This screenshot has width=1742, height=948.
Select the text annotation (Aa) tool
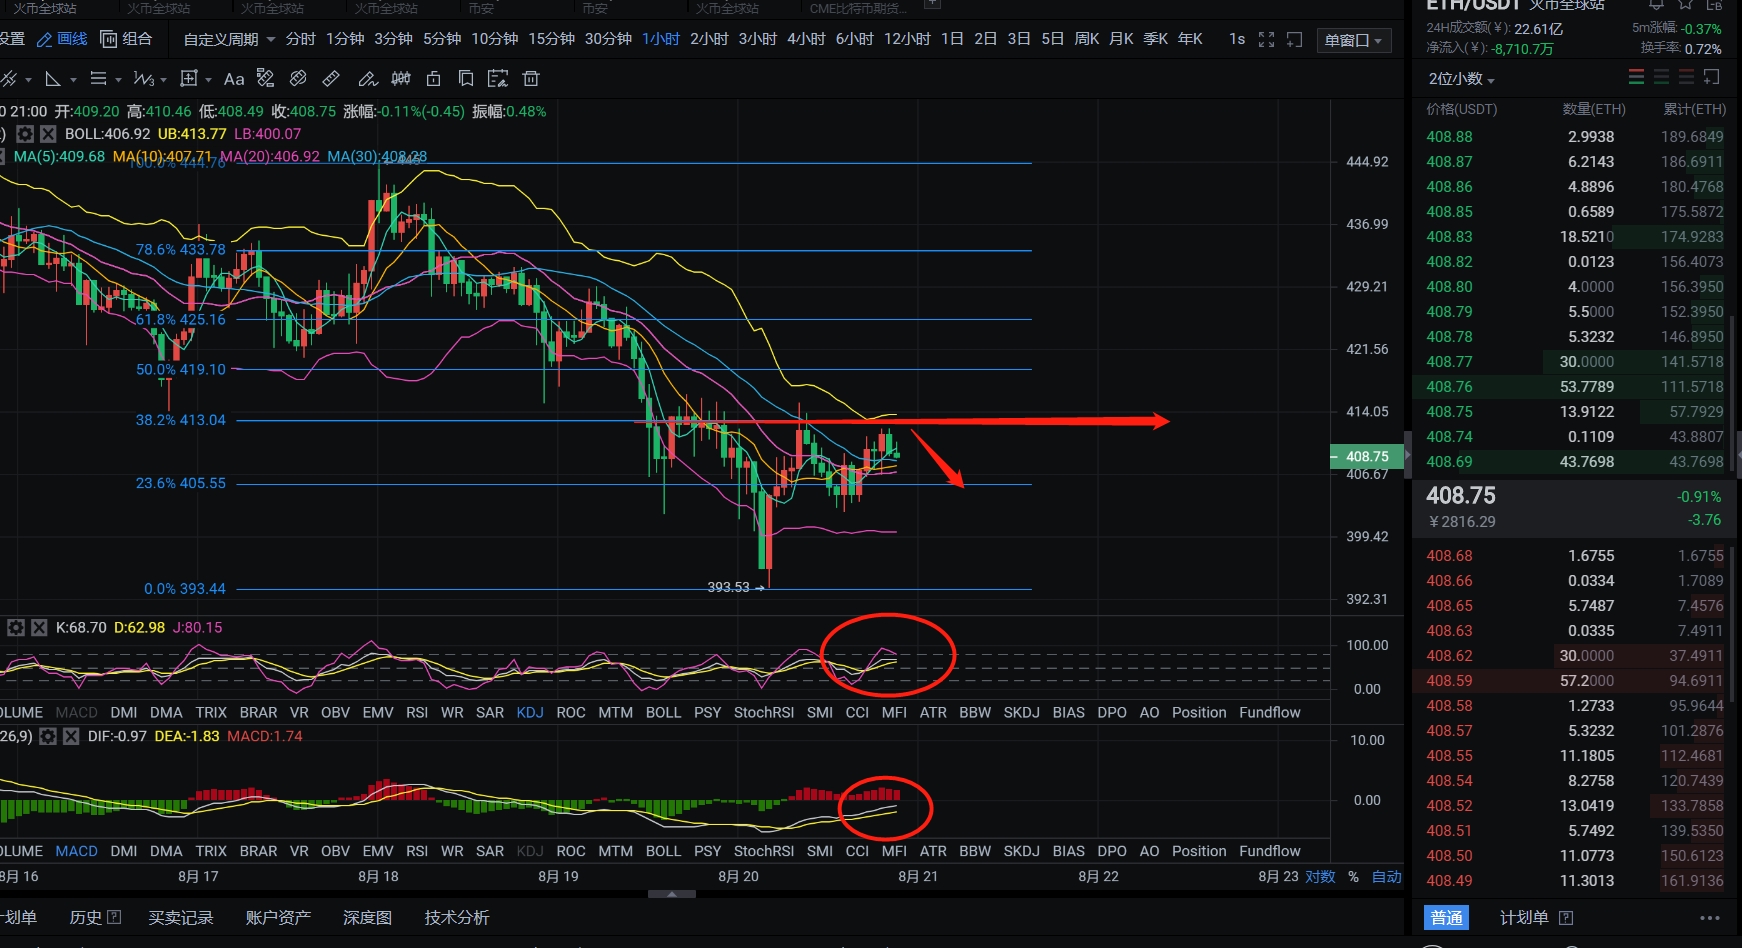234,79
